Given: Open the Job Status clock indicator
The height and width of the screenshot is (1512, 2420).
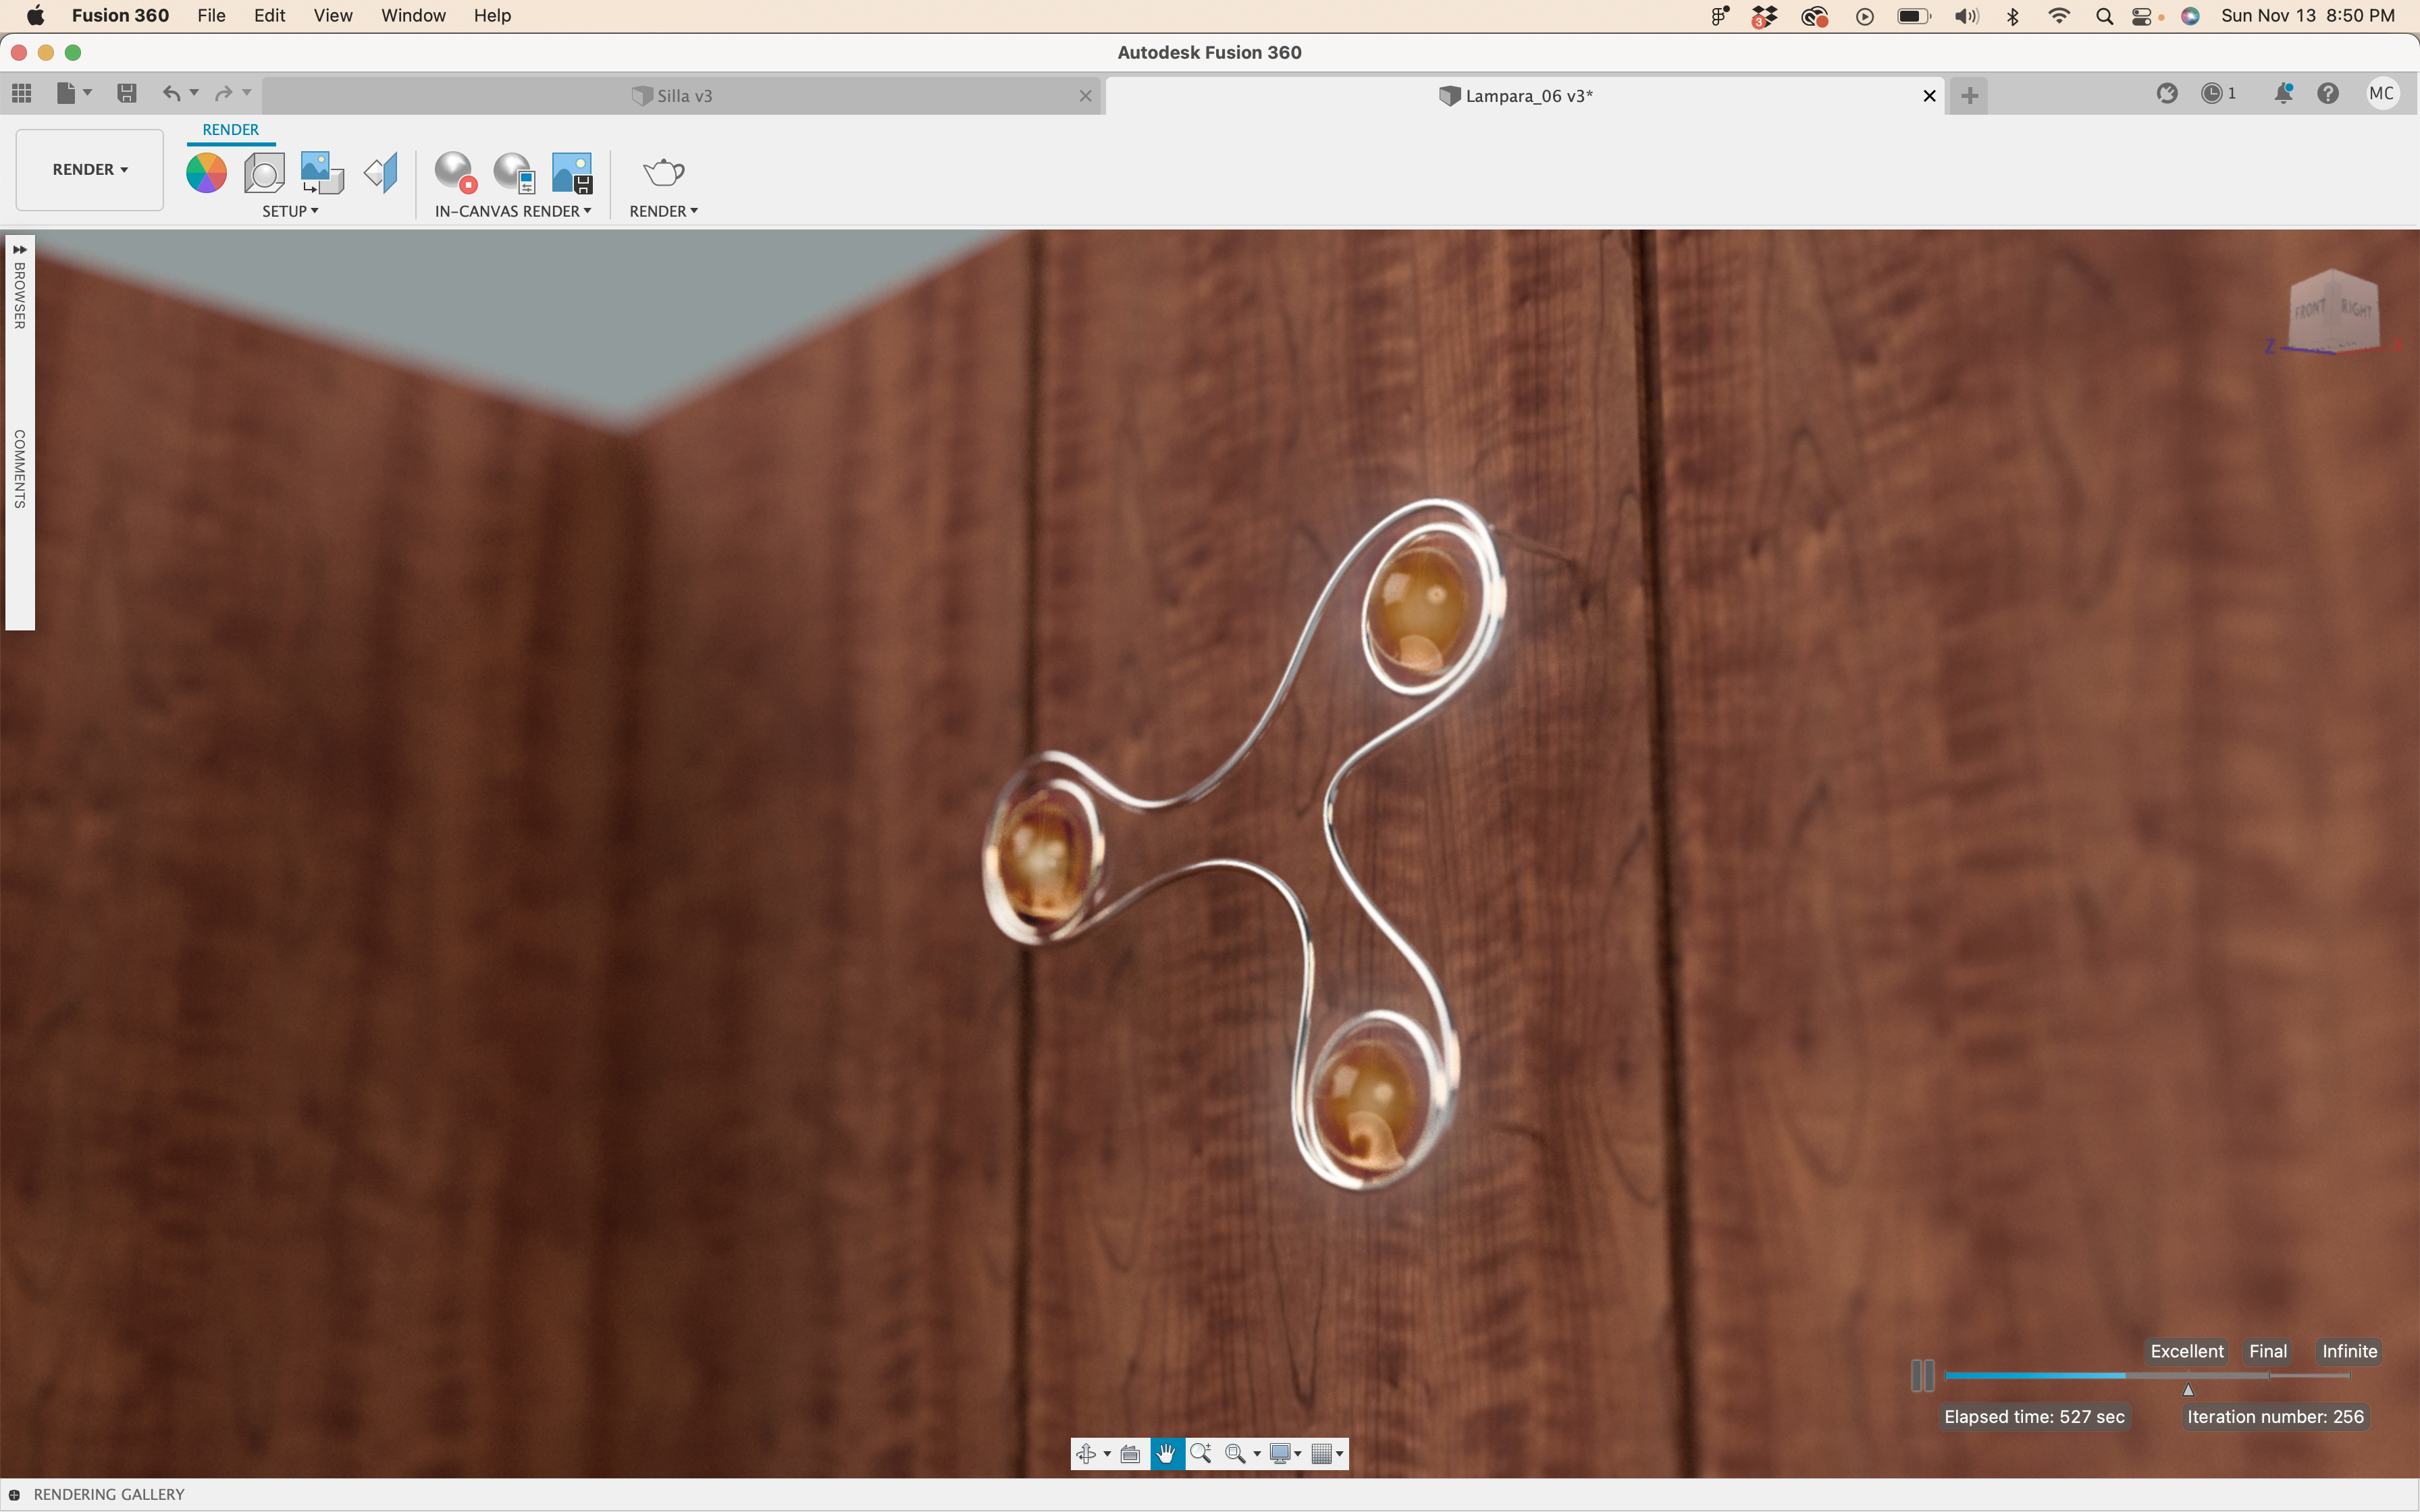Looking at the screenshot, I should pyautogui.click(x=2219, y=93).
